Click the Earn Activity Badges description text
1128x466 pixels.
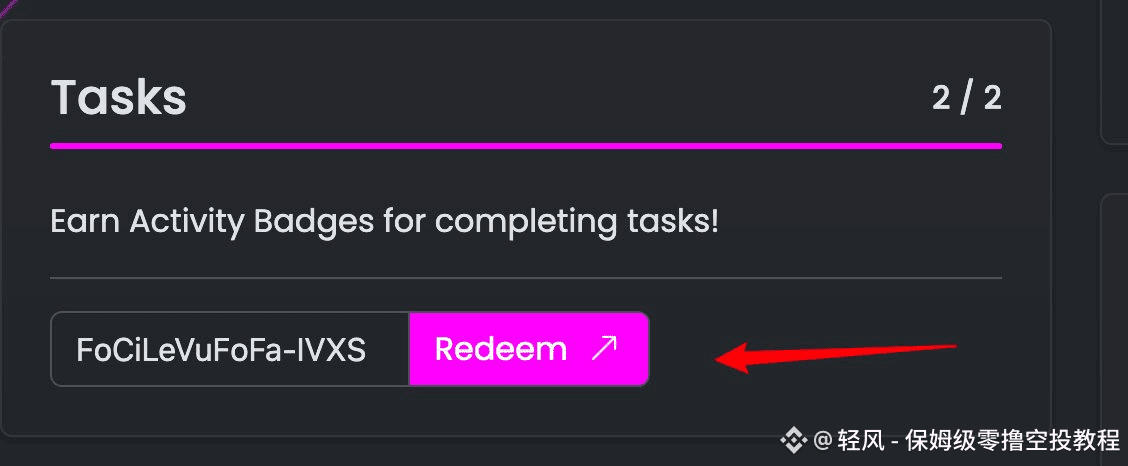[x=385, y=222]
